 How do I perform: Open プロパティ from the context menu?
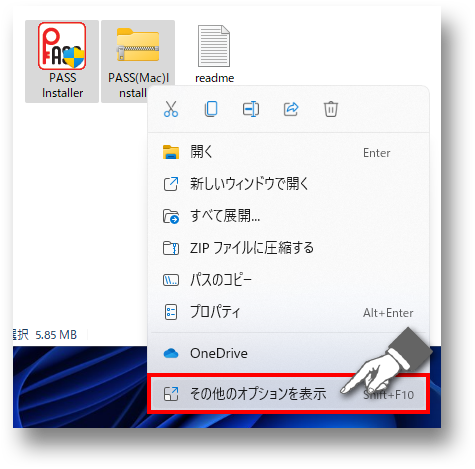[x=288, y=313]
